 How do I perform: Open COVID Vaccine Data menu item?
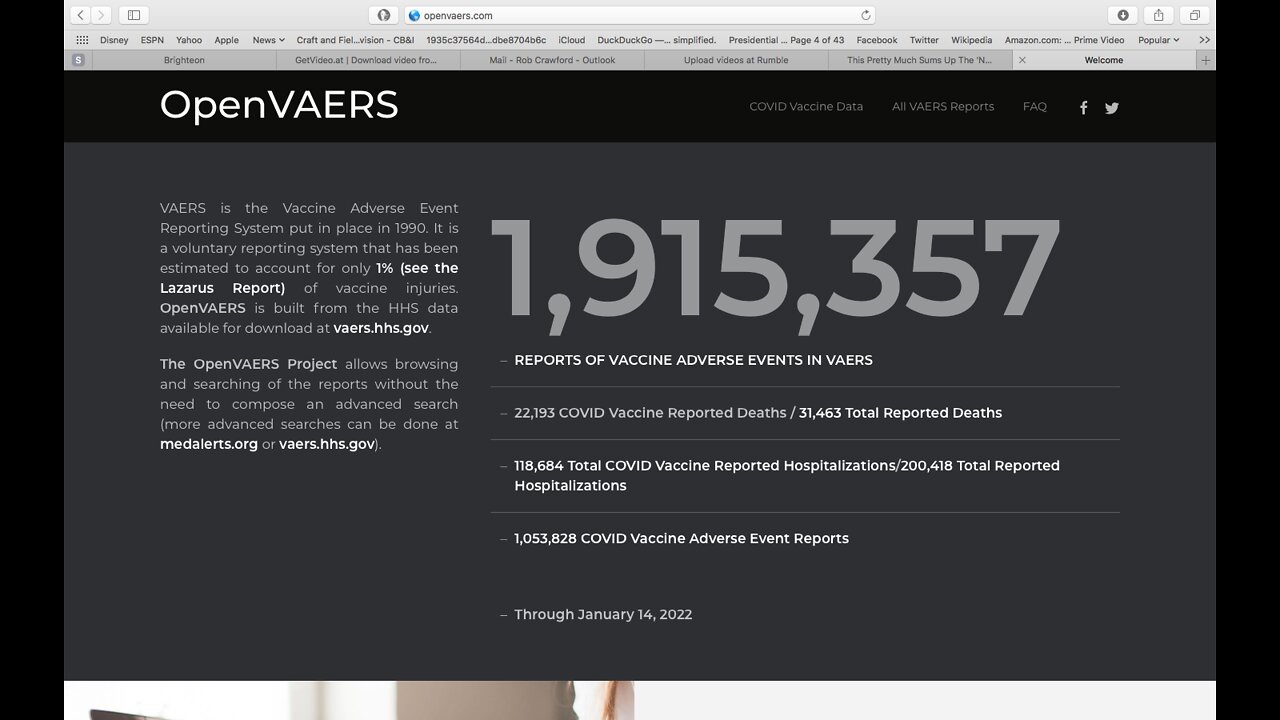[806, 106]
